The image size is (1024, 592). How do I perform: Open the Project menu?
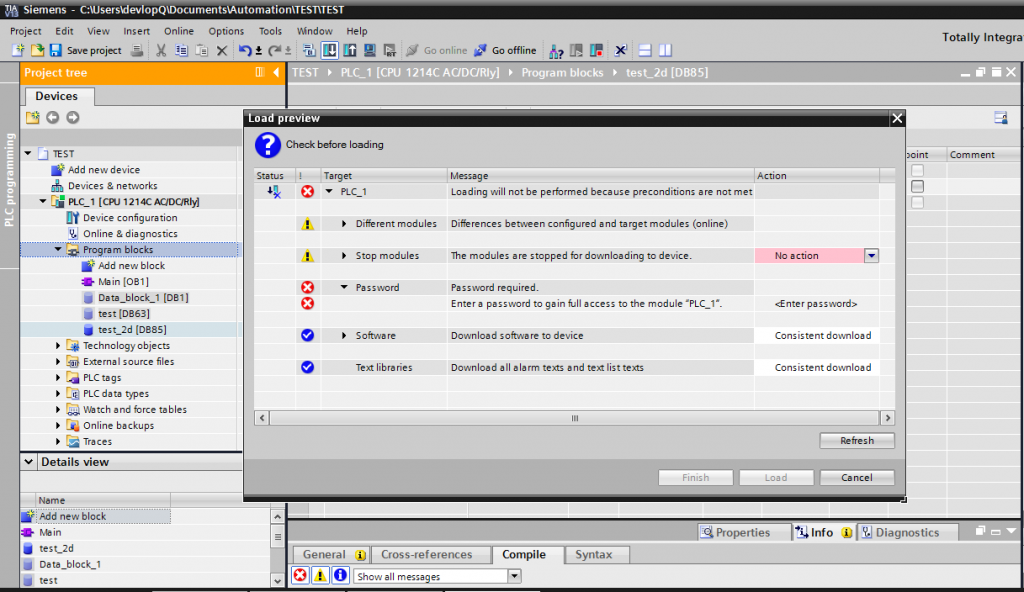point(25,31)
